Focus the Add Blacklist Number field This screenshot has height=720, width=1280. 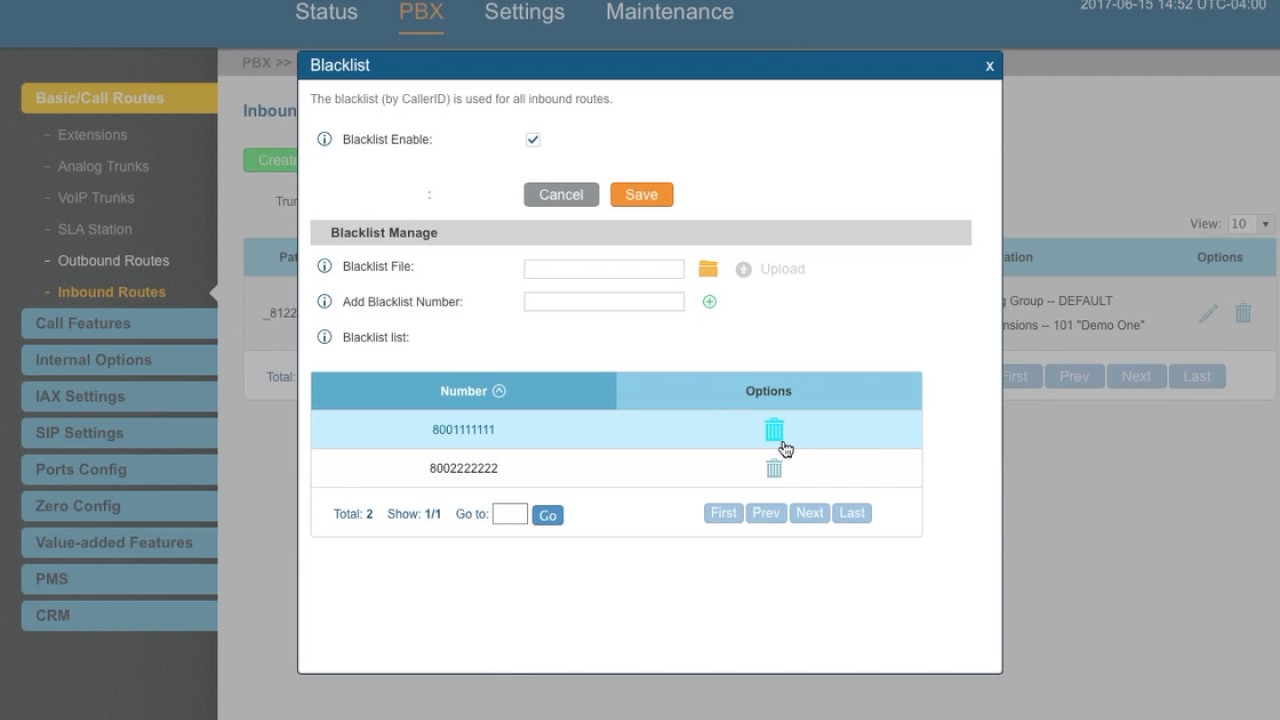click(x=604, y=301)
